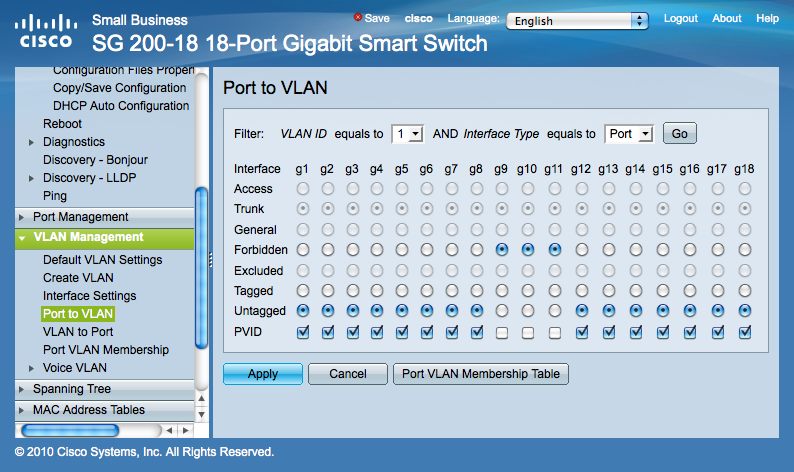794x472 pixels.
Task: Open Create VLAN page
Action: [x=78, y=278]
